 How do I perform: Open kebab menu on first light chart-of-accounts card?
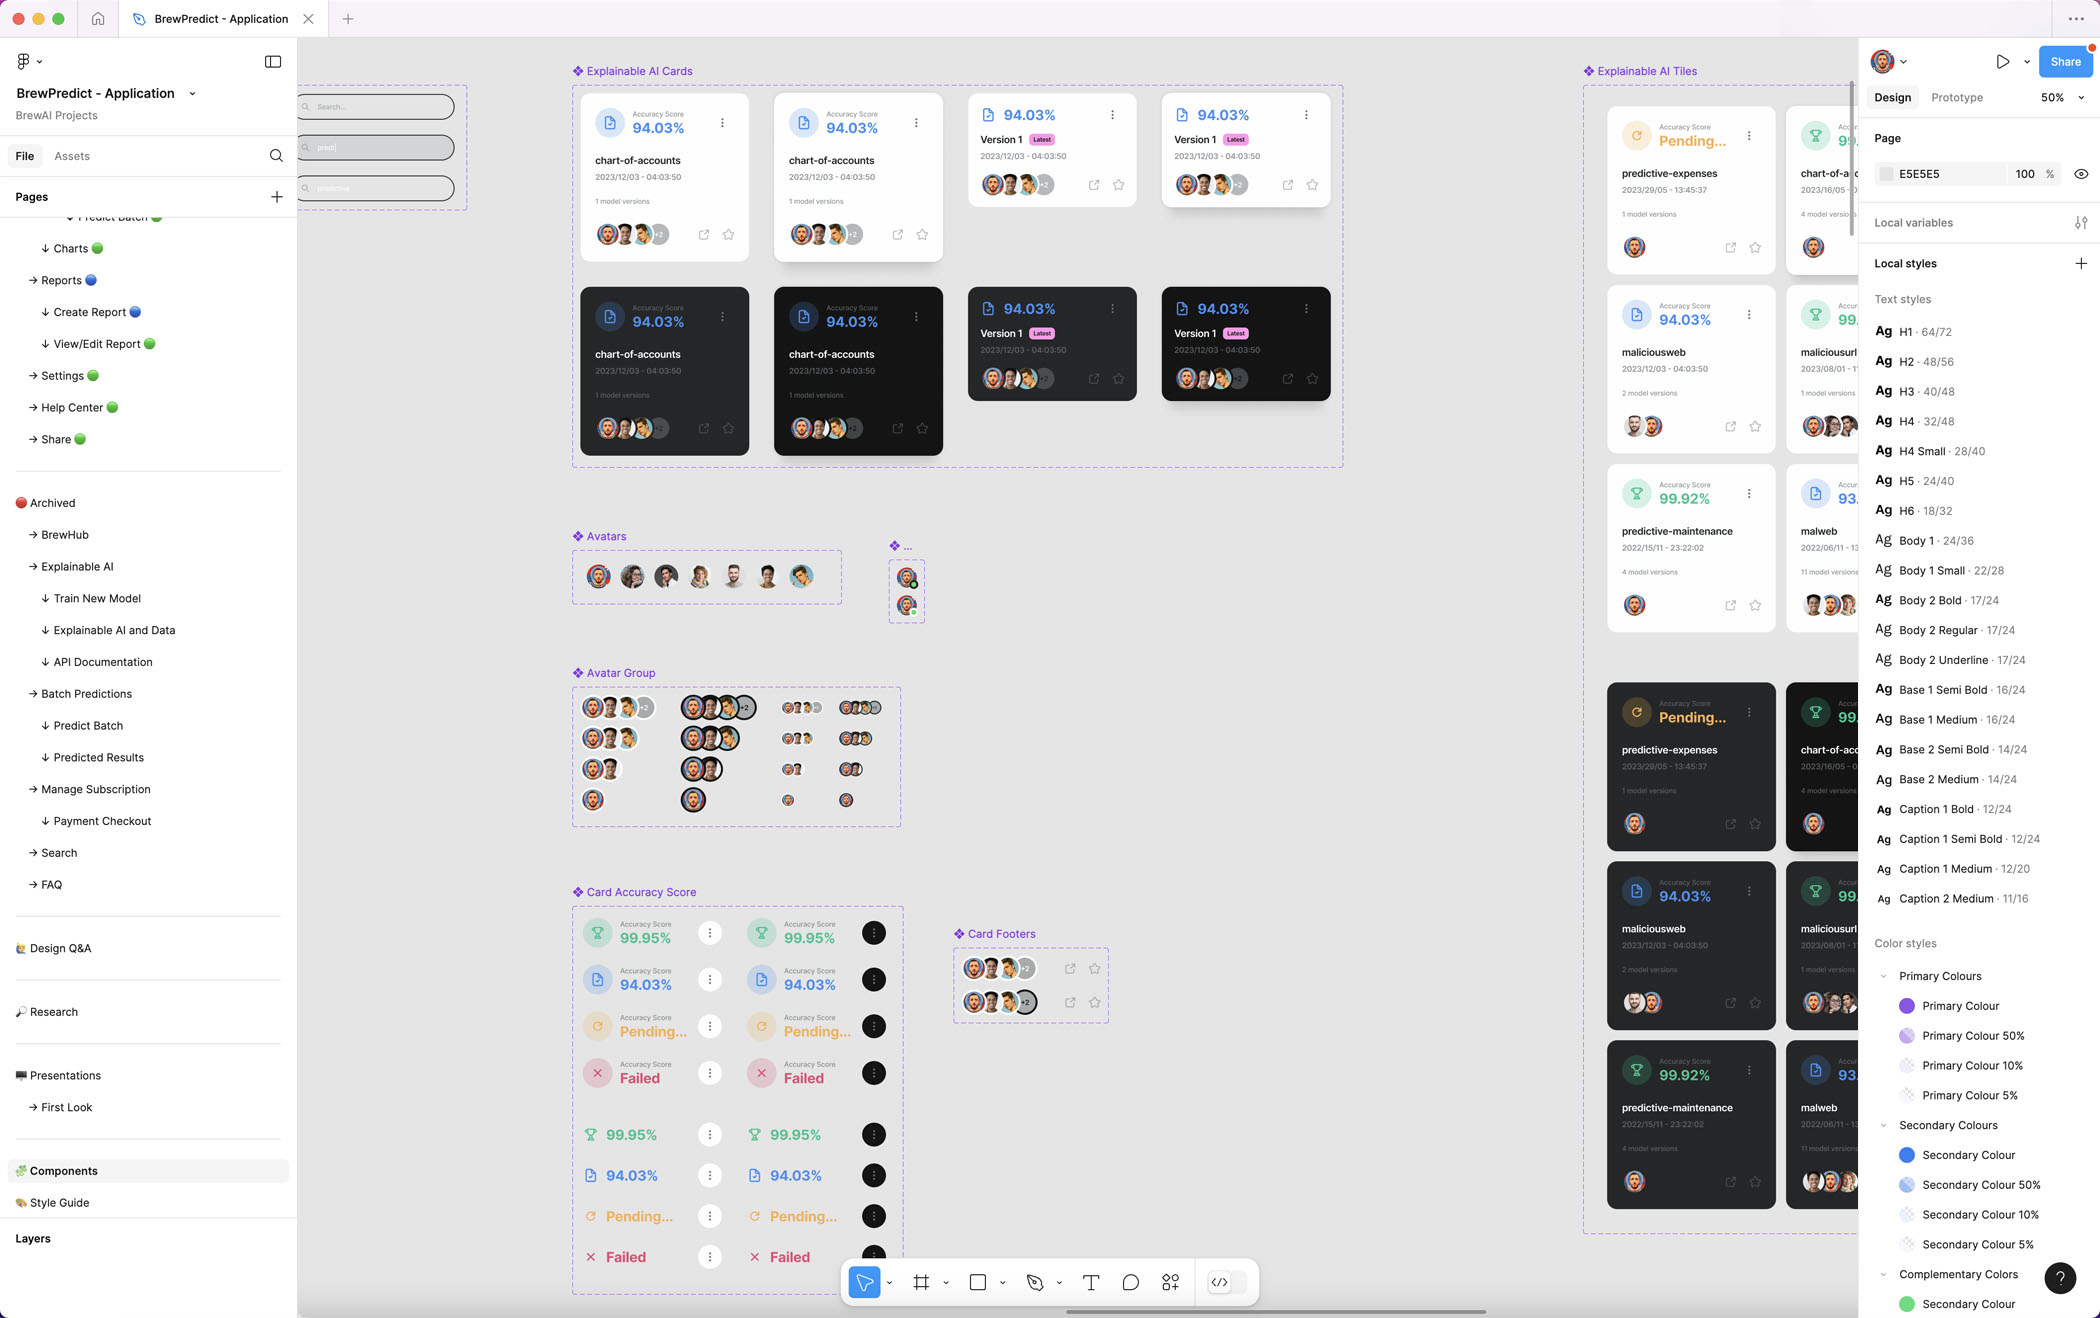point(722,123)
